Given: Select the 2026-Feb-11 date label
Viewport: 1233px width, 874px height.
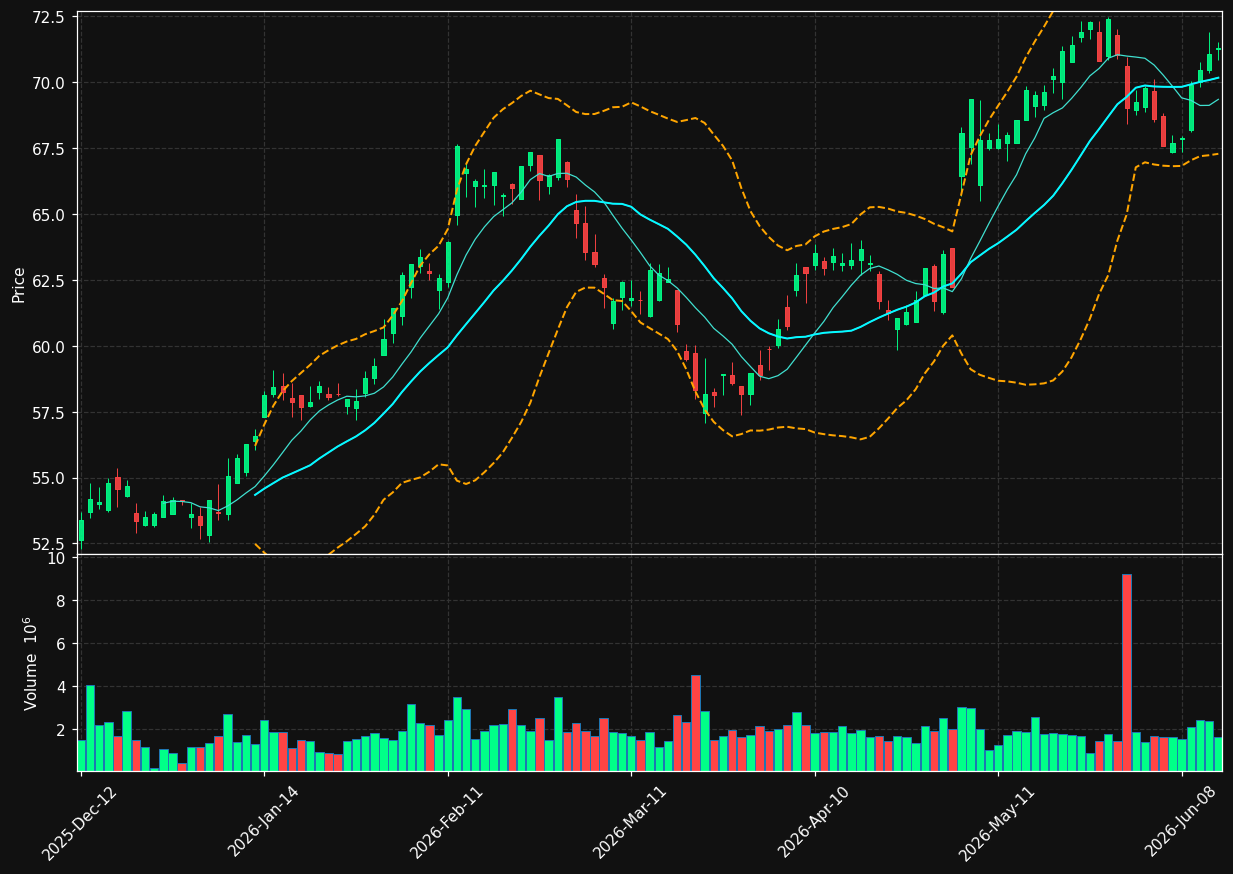Looking at the screenshot, I should pos(449,821).
